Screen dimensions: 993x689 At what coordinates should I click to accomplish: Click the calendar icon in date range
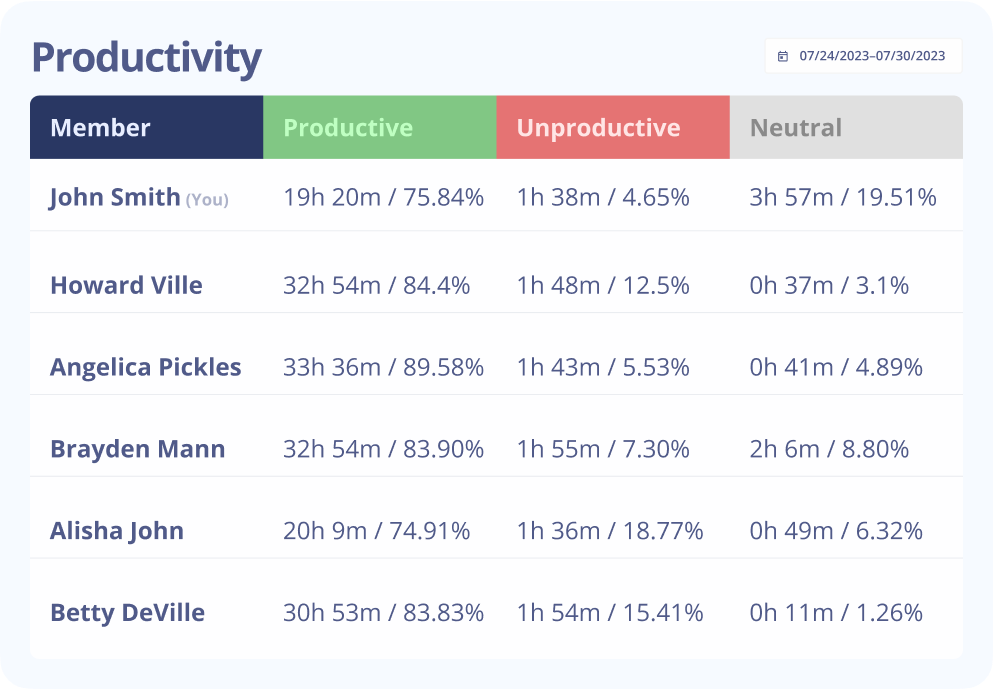pyautogui.click(x=783, y=57)
